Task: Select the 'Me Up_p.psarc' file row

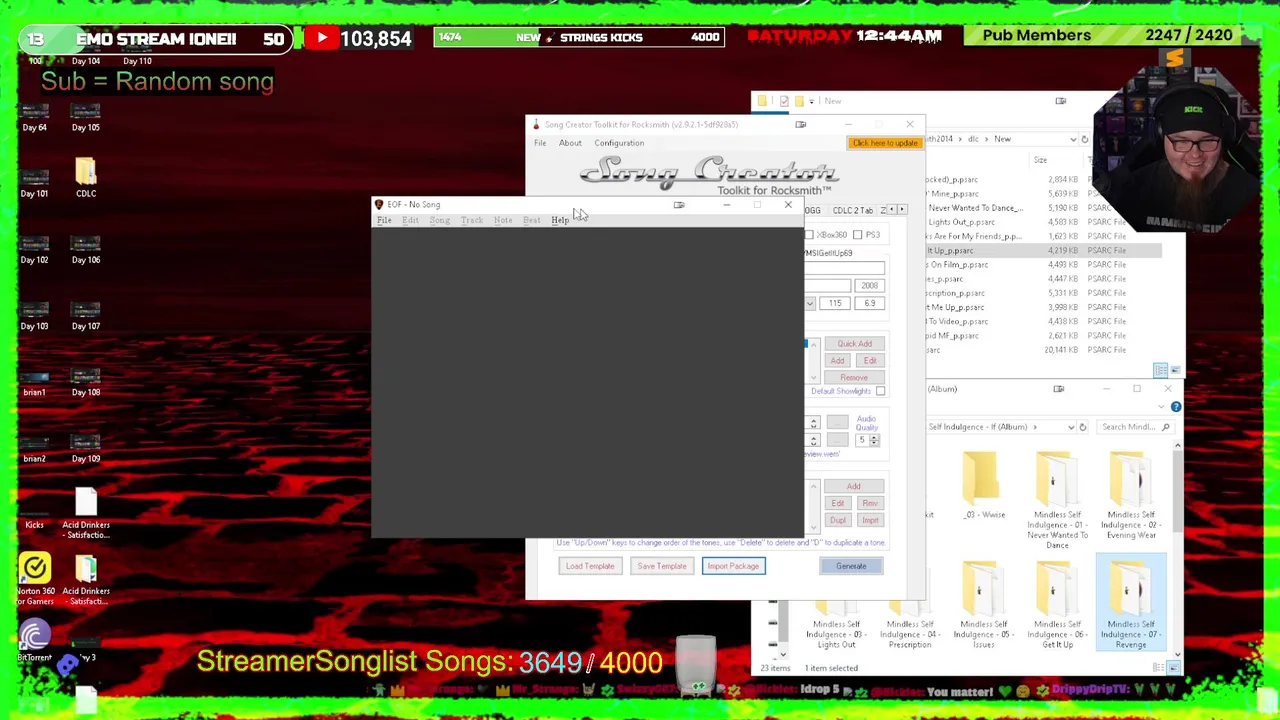Action: [1044, 307]
